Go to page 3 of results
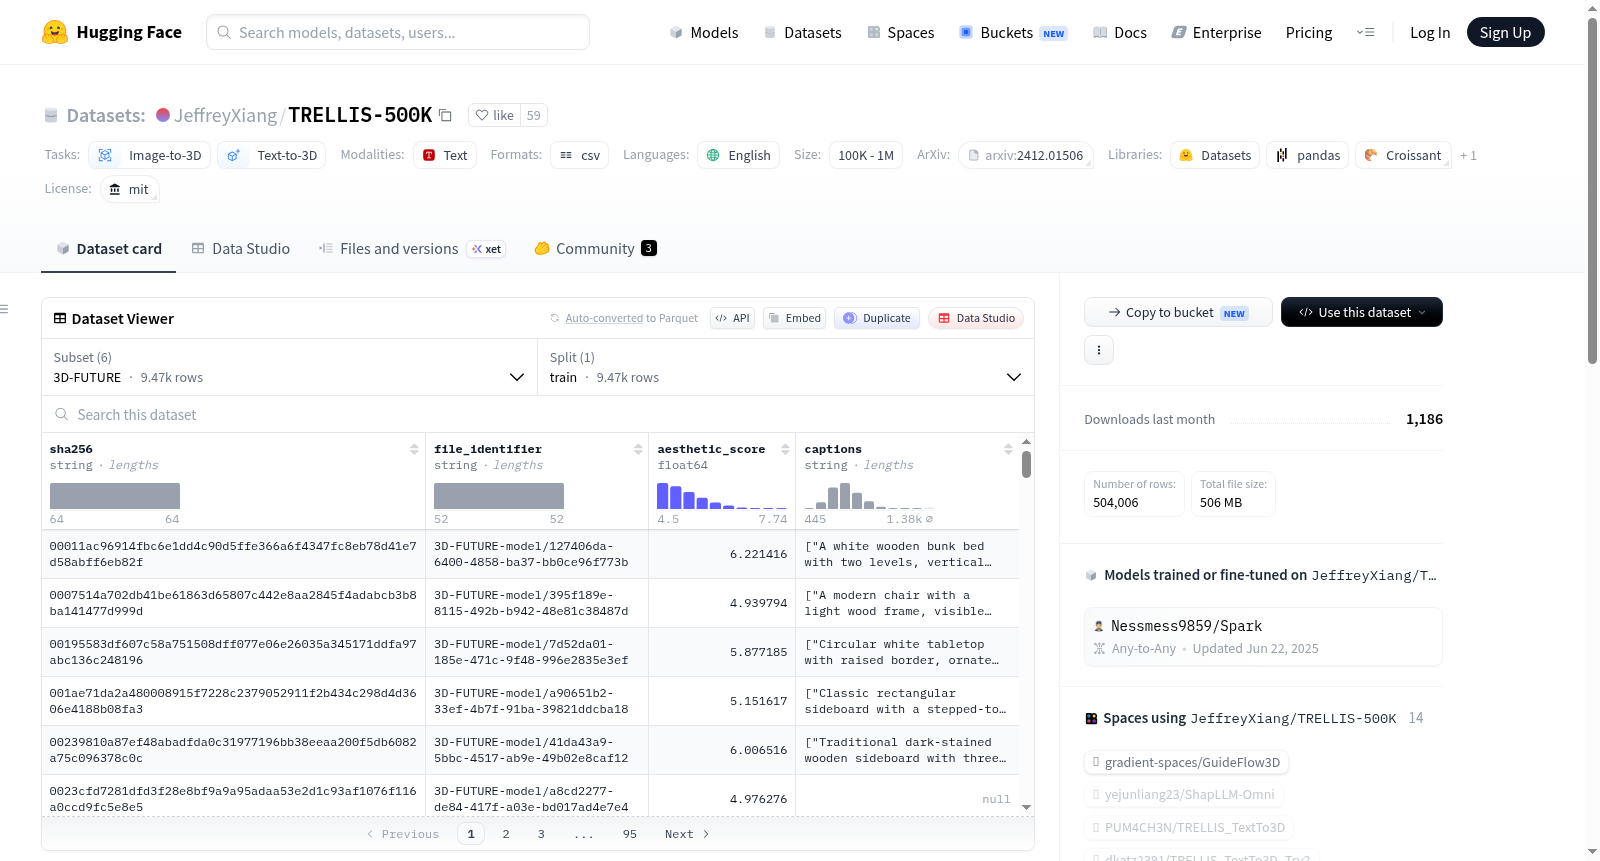The image size is (1600, 861). pyautogui.click(x=541, y=834)
